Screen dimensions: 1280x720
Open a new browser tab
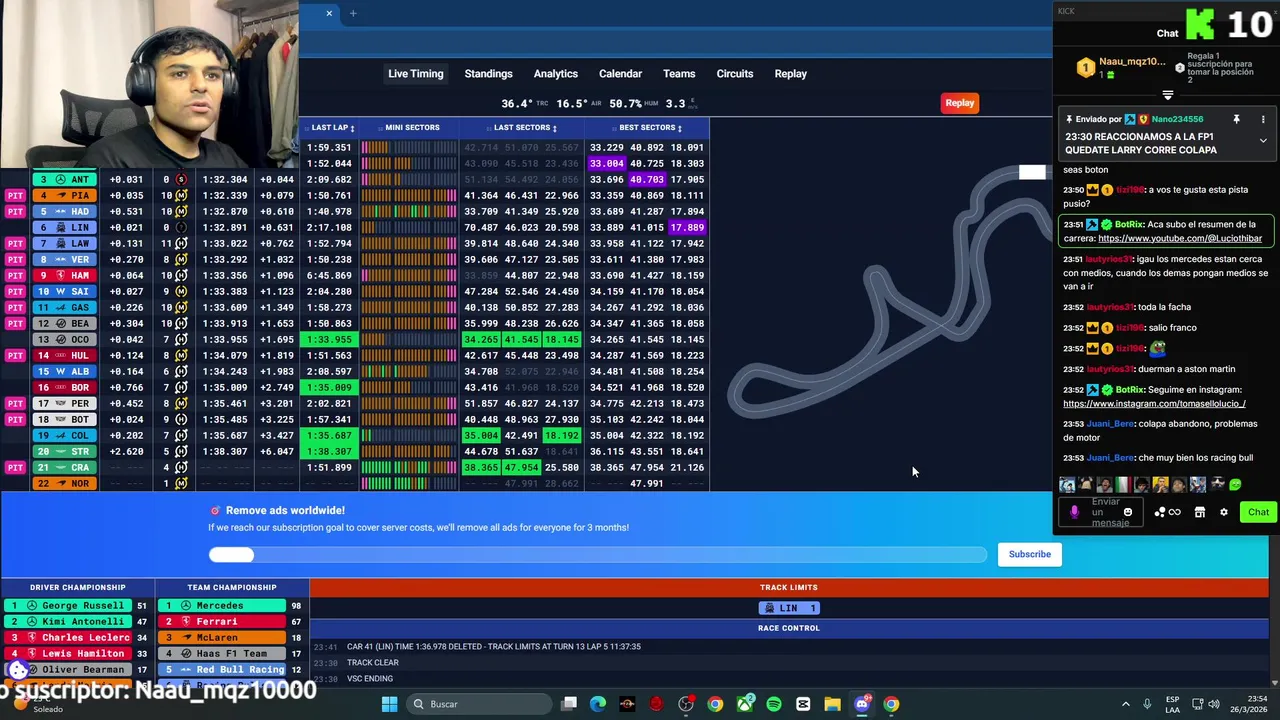(x=352, y=13)
